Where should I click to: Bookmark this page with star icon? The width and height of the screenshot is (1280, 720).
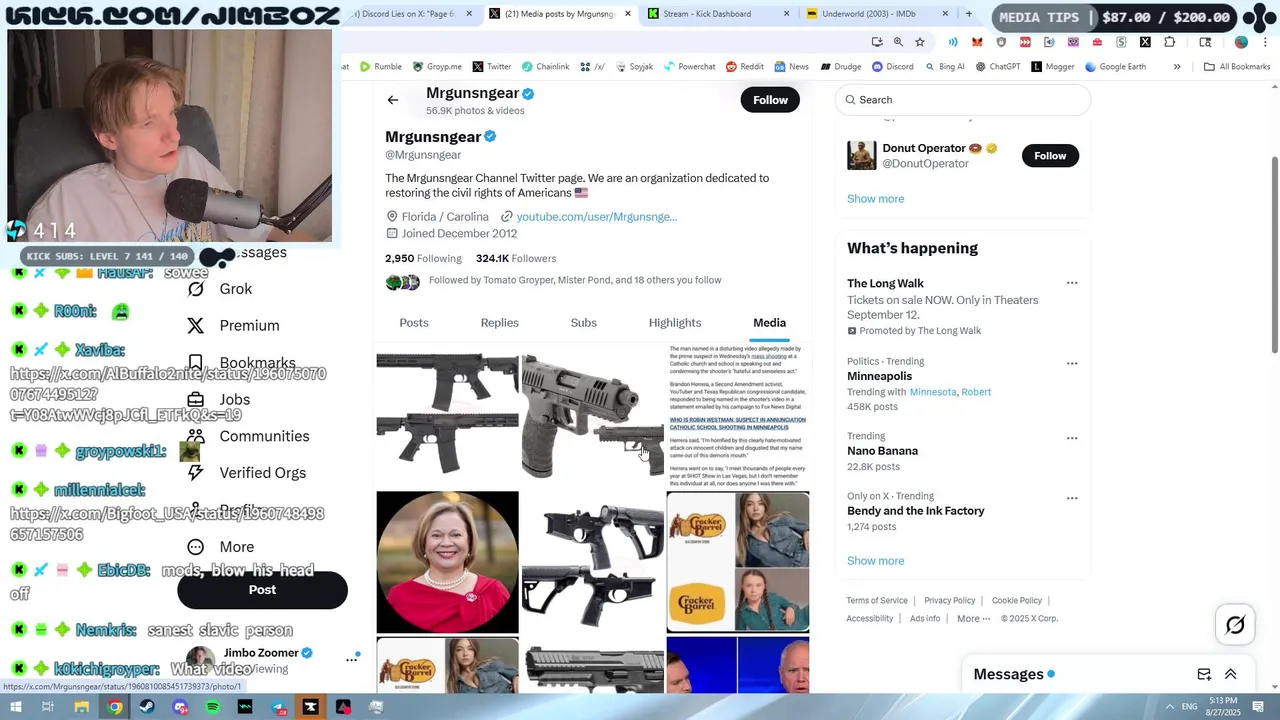(920, 42)
